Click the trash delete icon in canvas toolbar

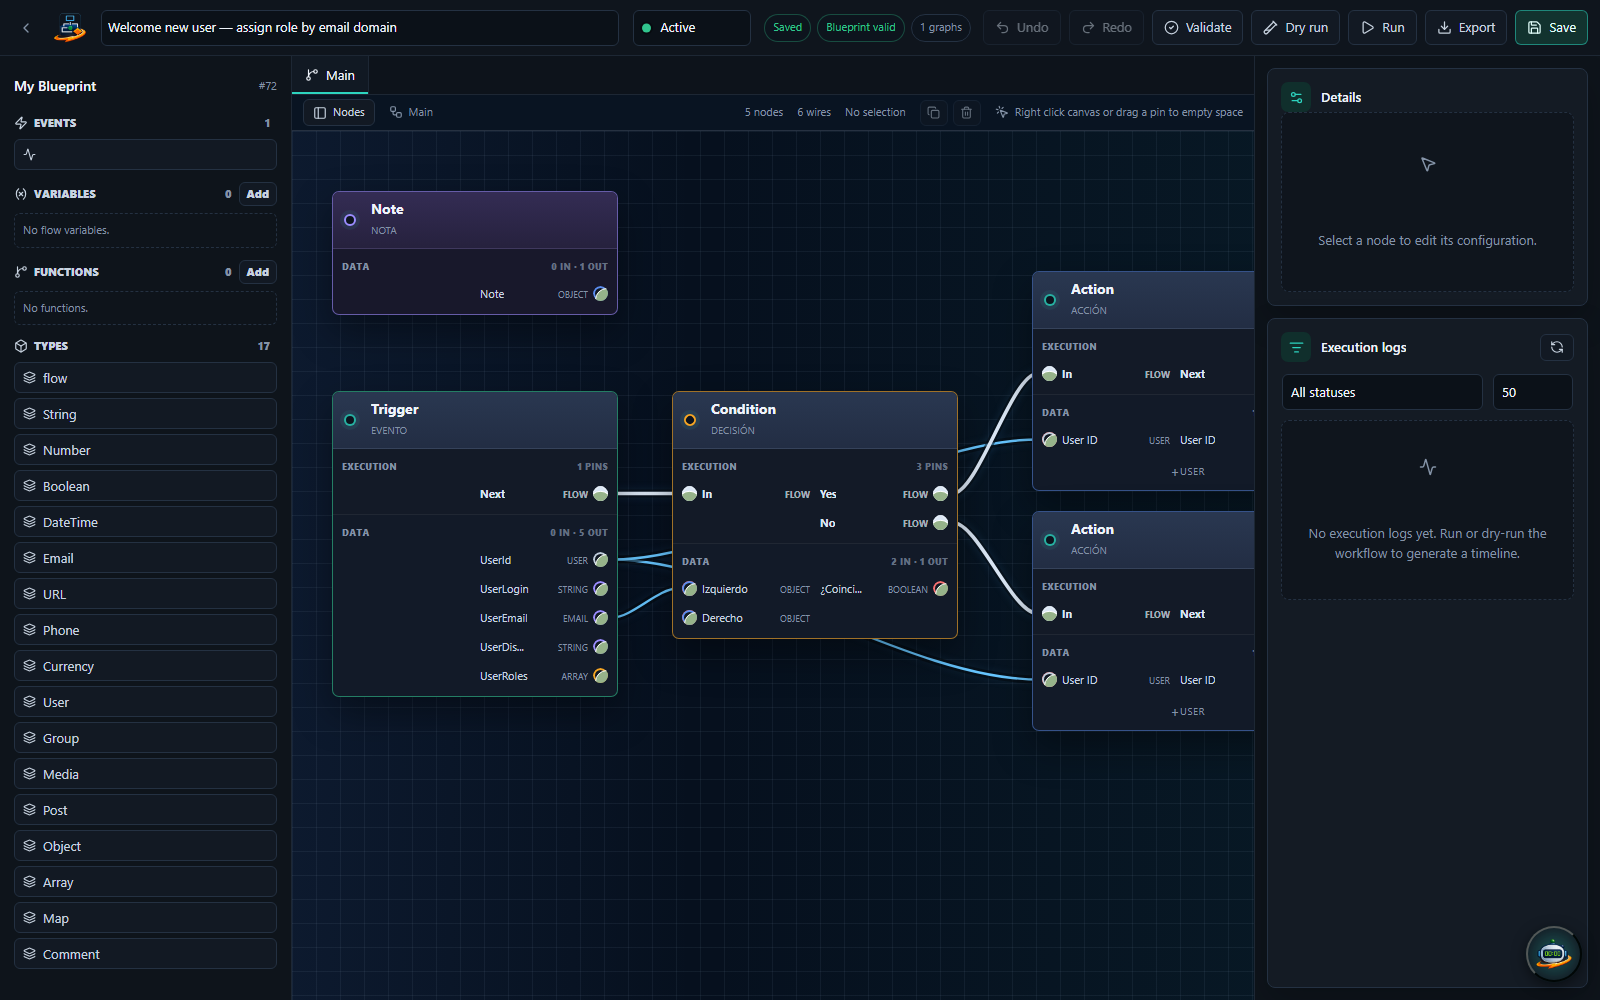pyautogui.click(x=966, y=112)
